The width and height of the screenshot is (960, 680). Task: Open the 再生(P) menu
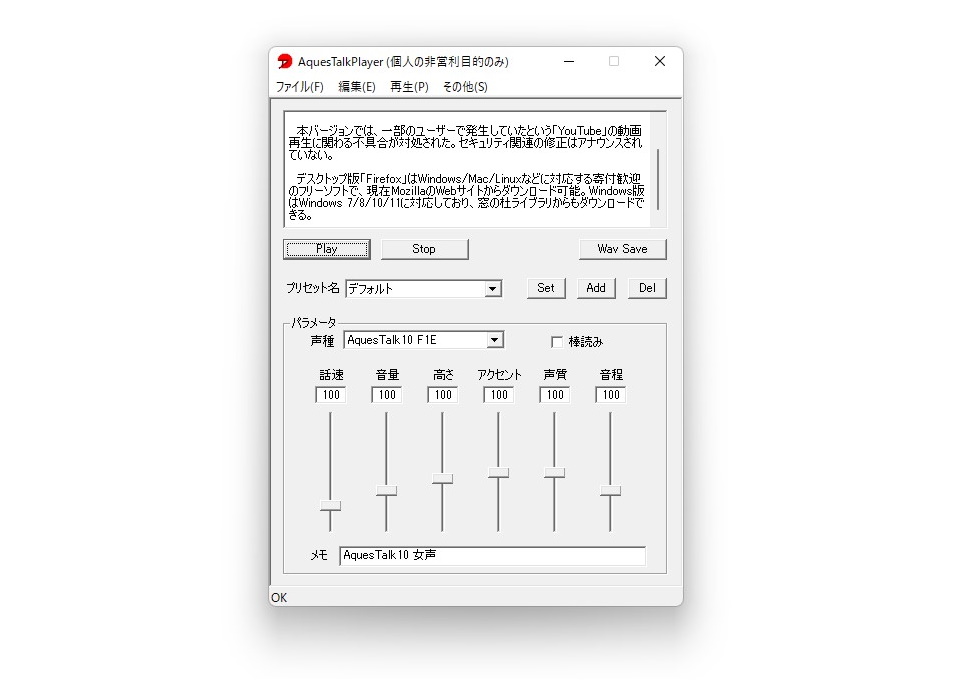click(x=408, y=87)
